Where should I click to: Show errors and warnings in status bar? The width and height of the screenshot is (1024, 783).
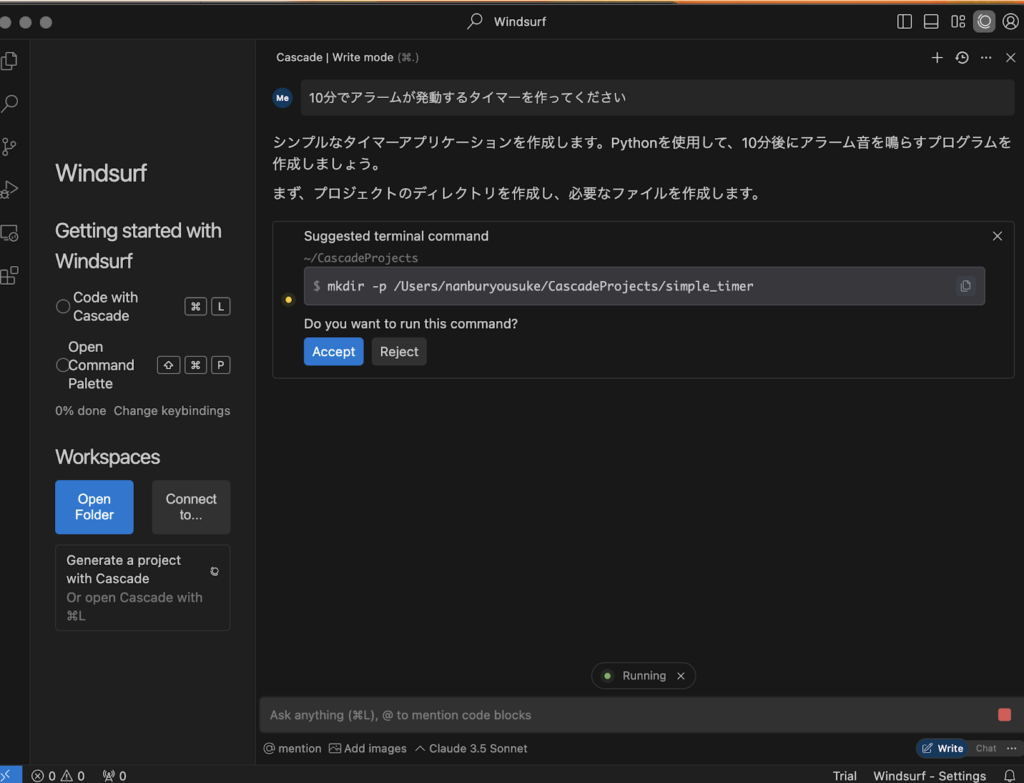(x=58, y=776)
